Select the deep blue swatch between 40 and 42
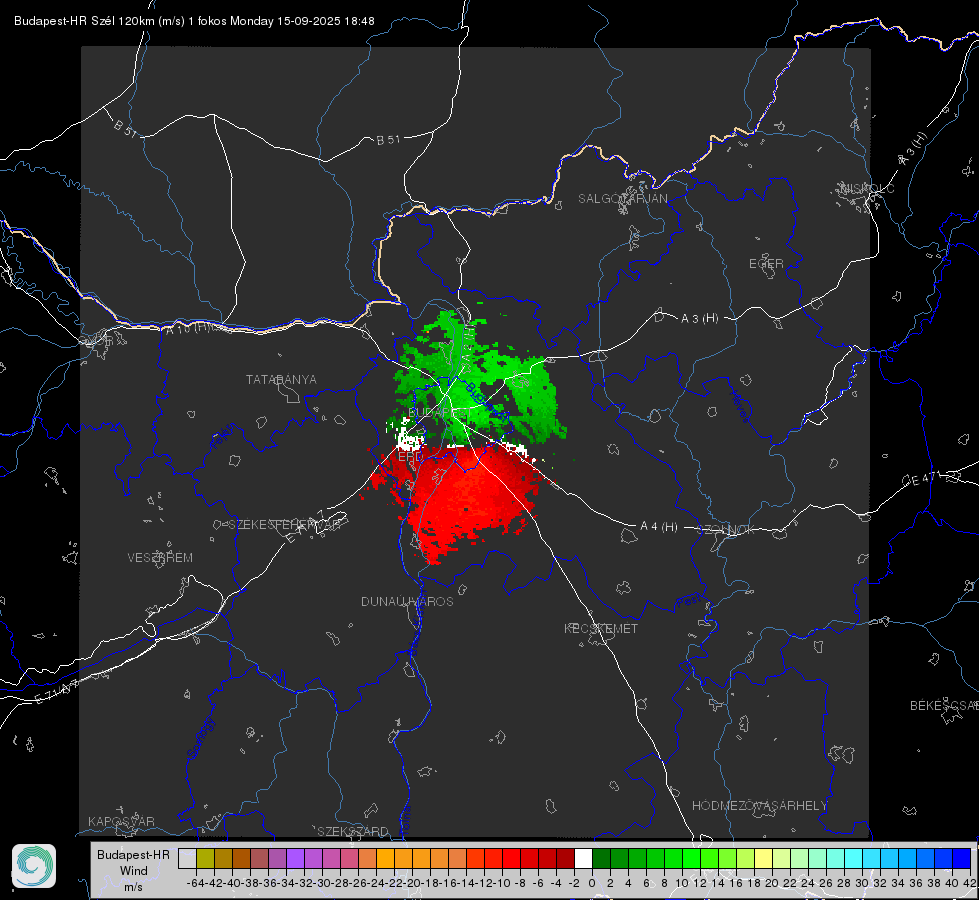Screen dimensions: 979x900 (961, 858)
